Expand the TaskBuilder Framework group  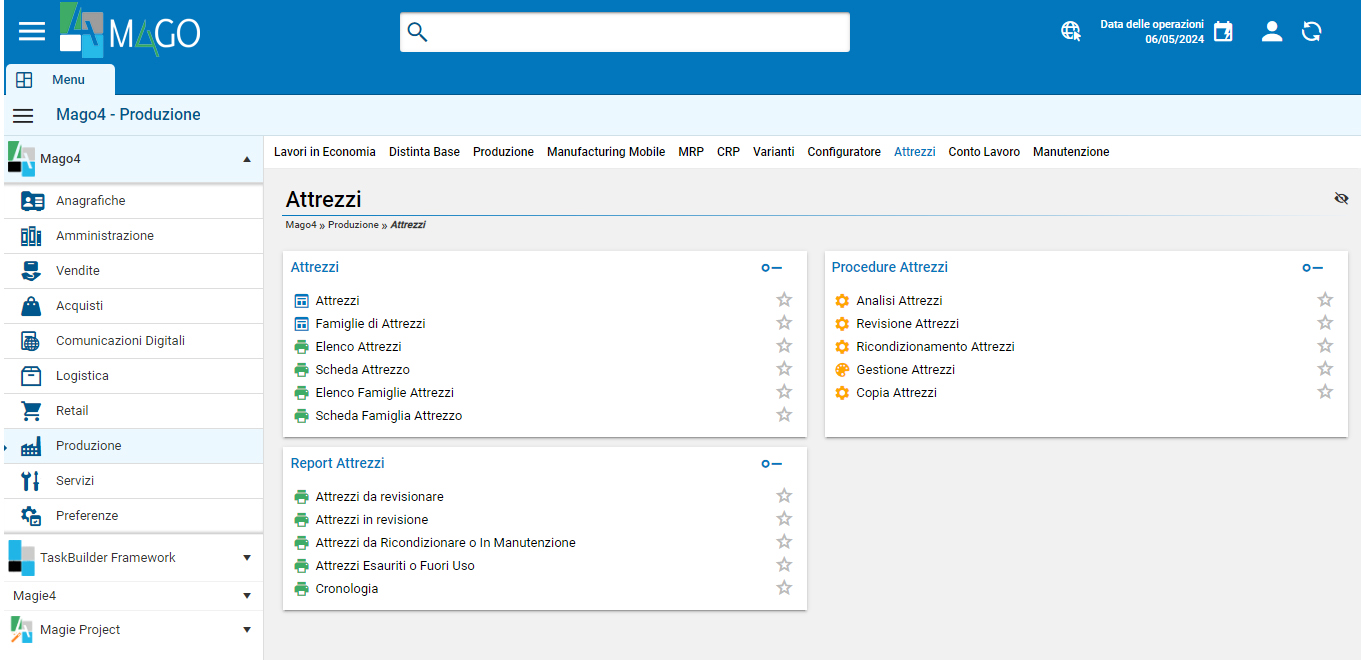247,558
